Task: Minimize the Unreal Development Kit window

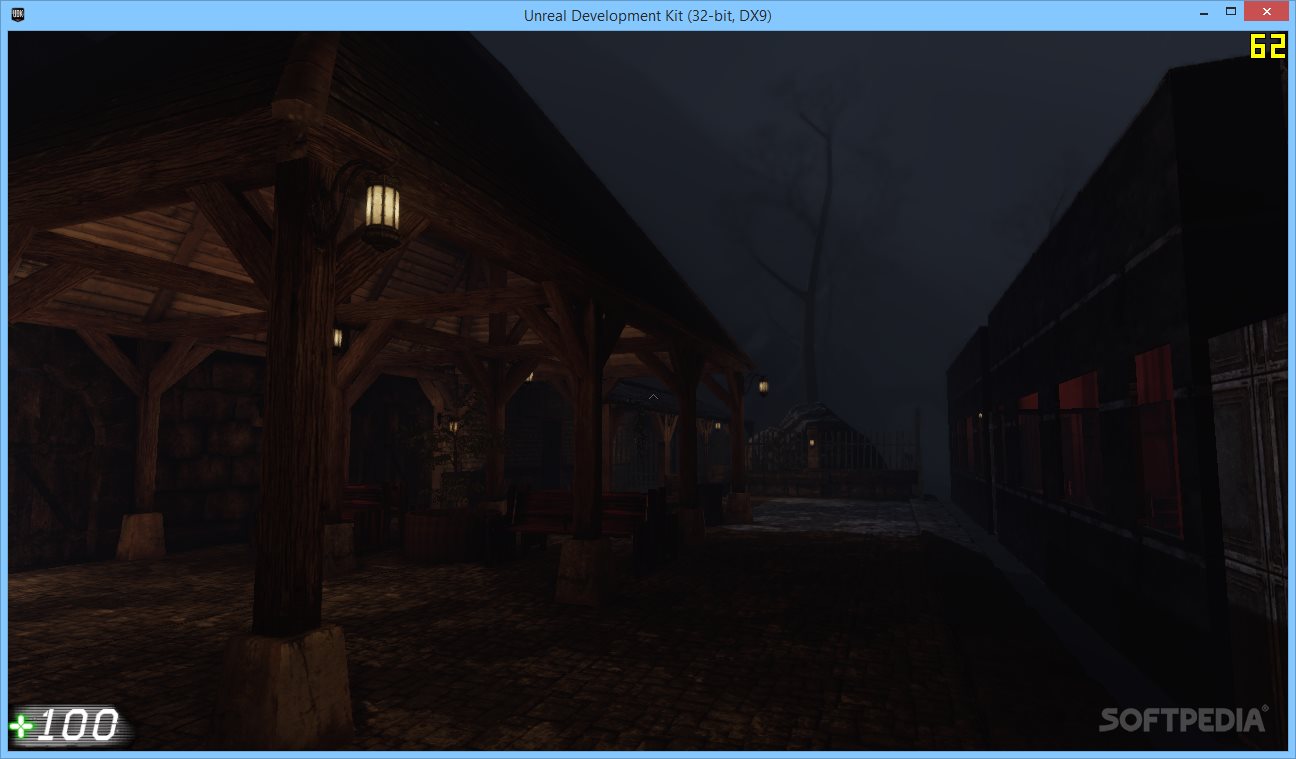Action: tap(1203, 12)
